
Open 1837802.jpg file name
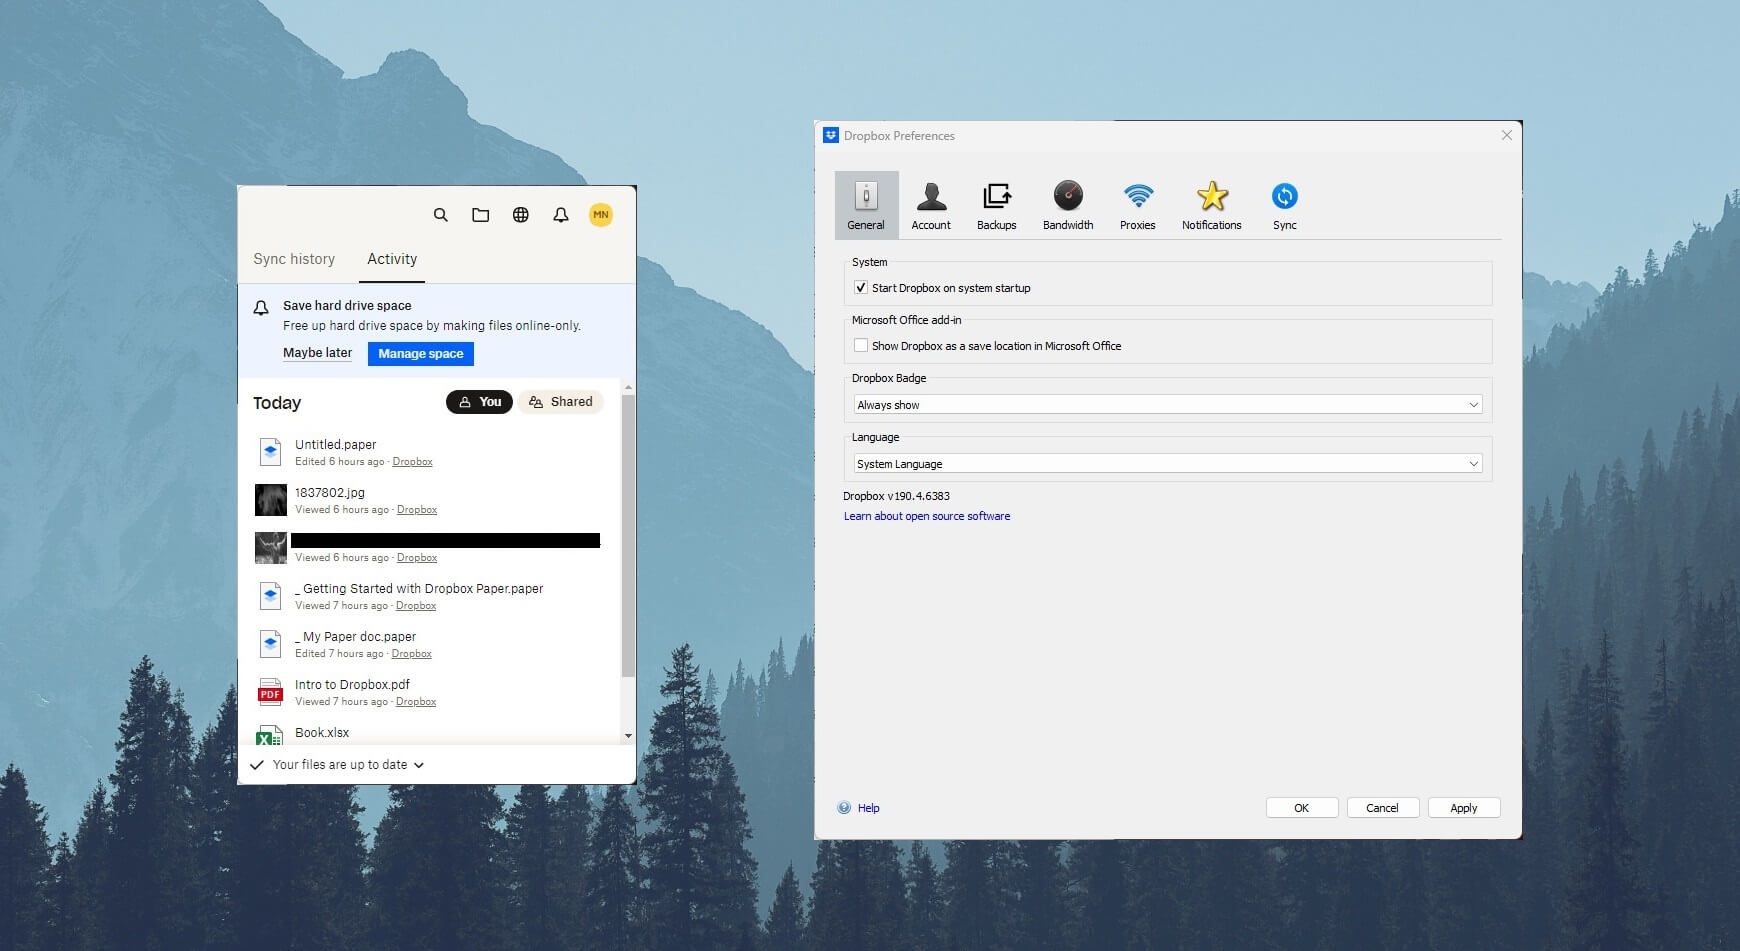point(330,493)
